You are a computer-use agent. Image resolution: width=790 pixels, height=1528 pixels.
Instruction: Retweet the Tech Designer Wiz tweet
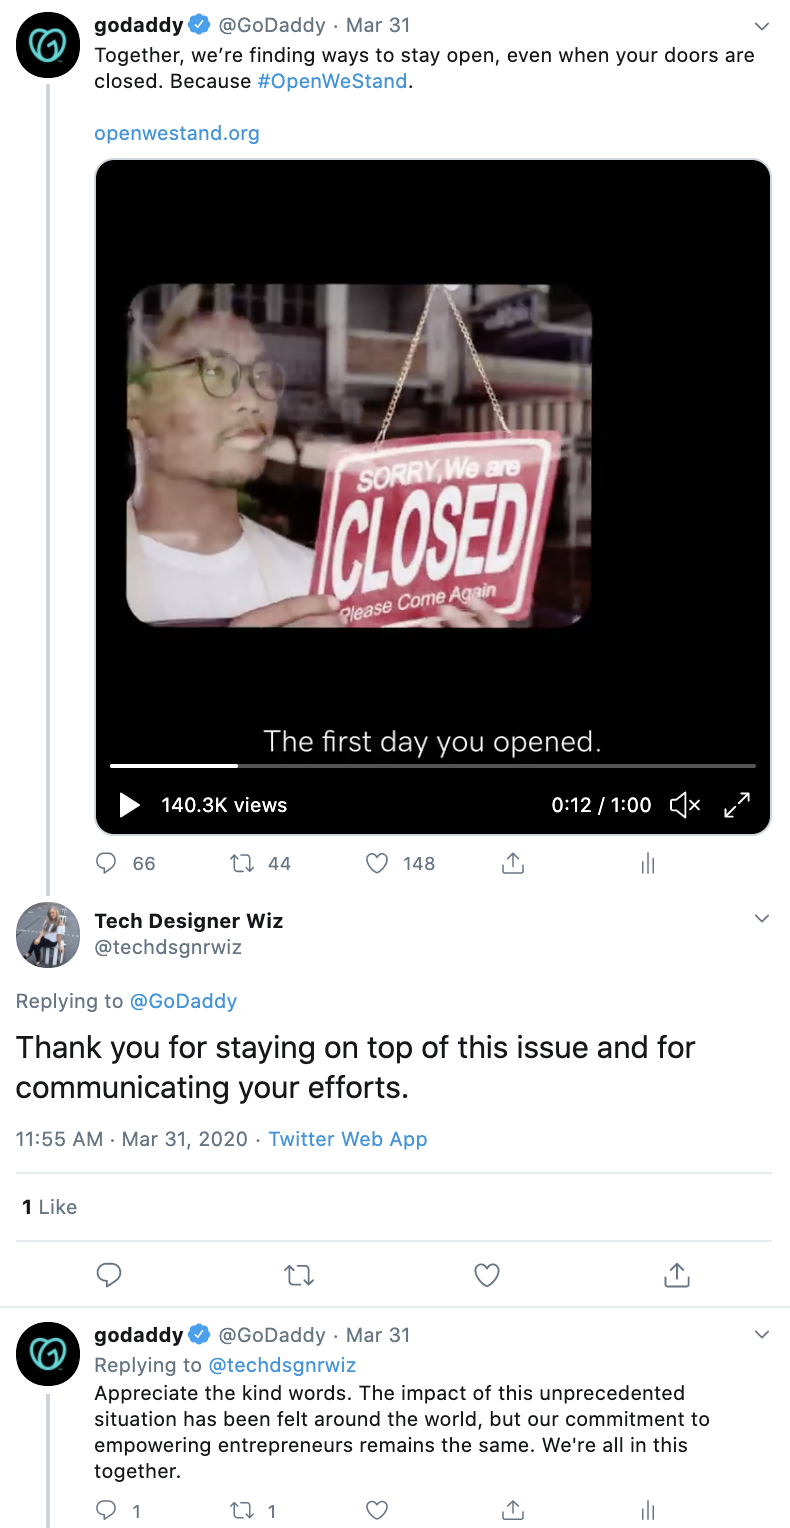pos(299,1275)
